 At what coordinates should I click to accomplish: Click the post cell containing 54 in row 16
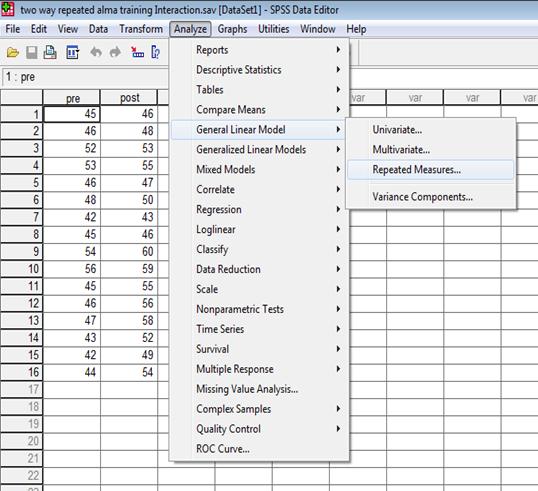[129, 372]
